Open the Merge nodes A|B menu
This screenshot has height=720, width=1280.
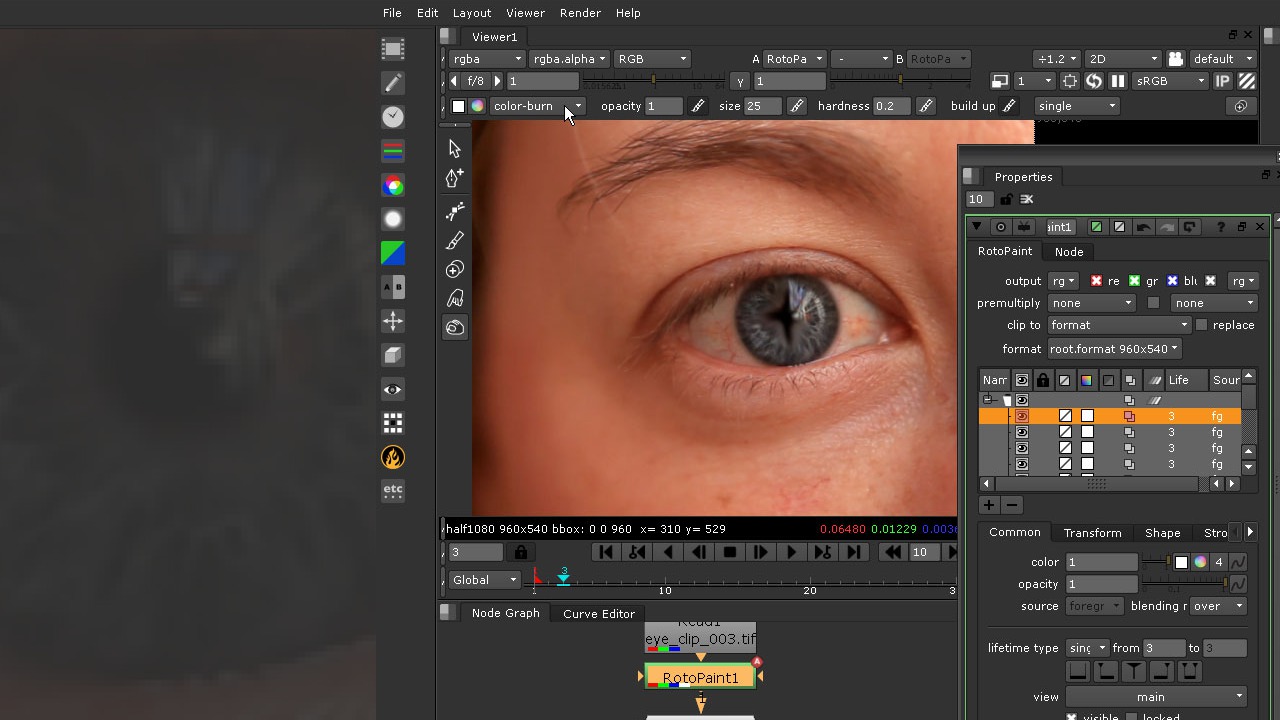pyautogui.click(x=393, y=287)
